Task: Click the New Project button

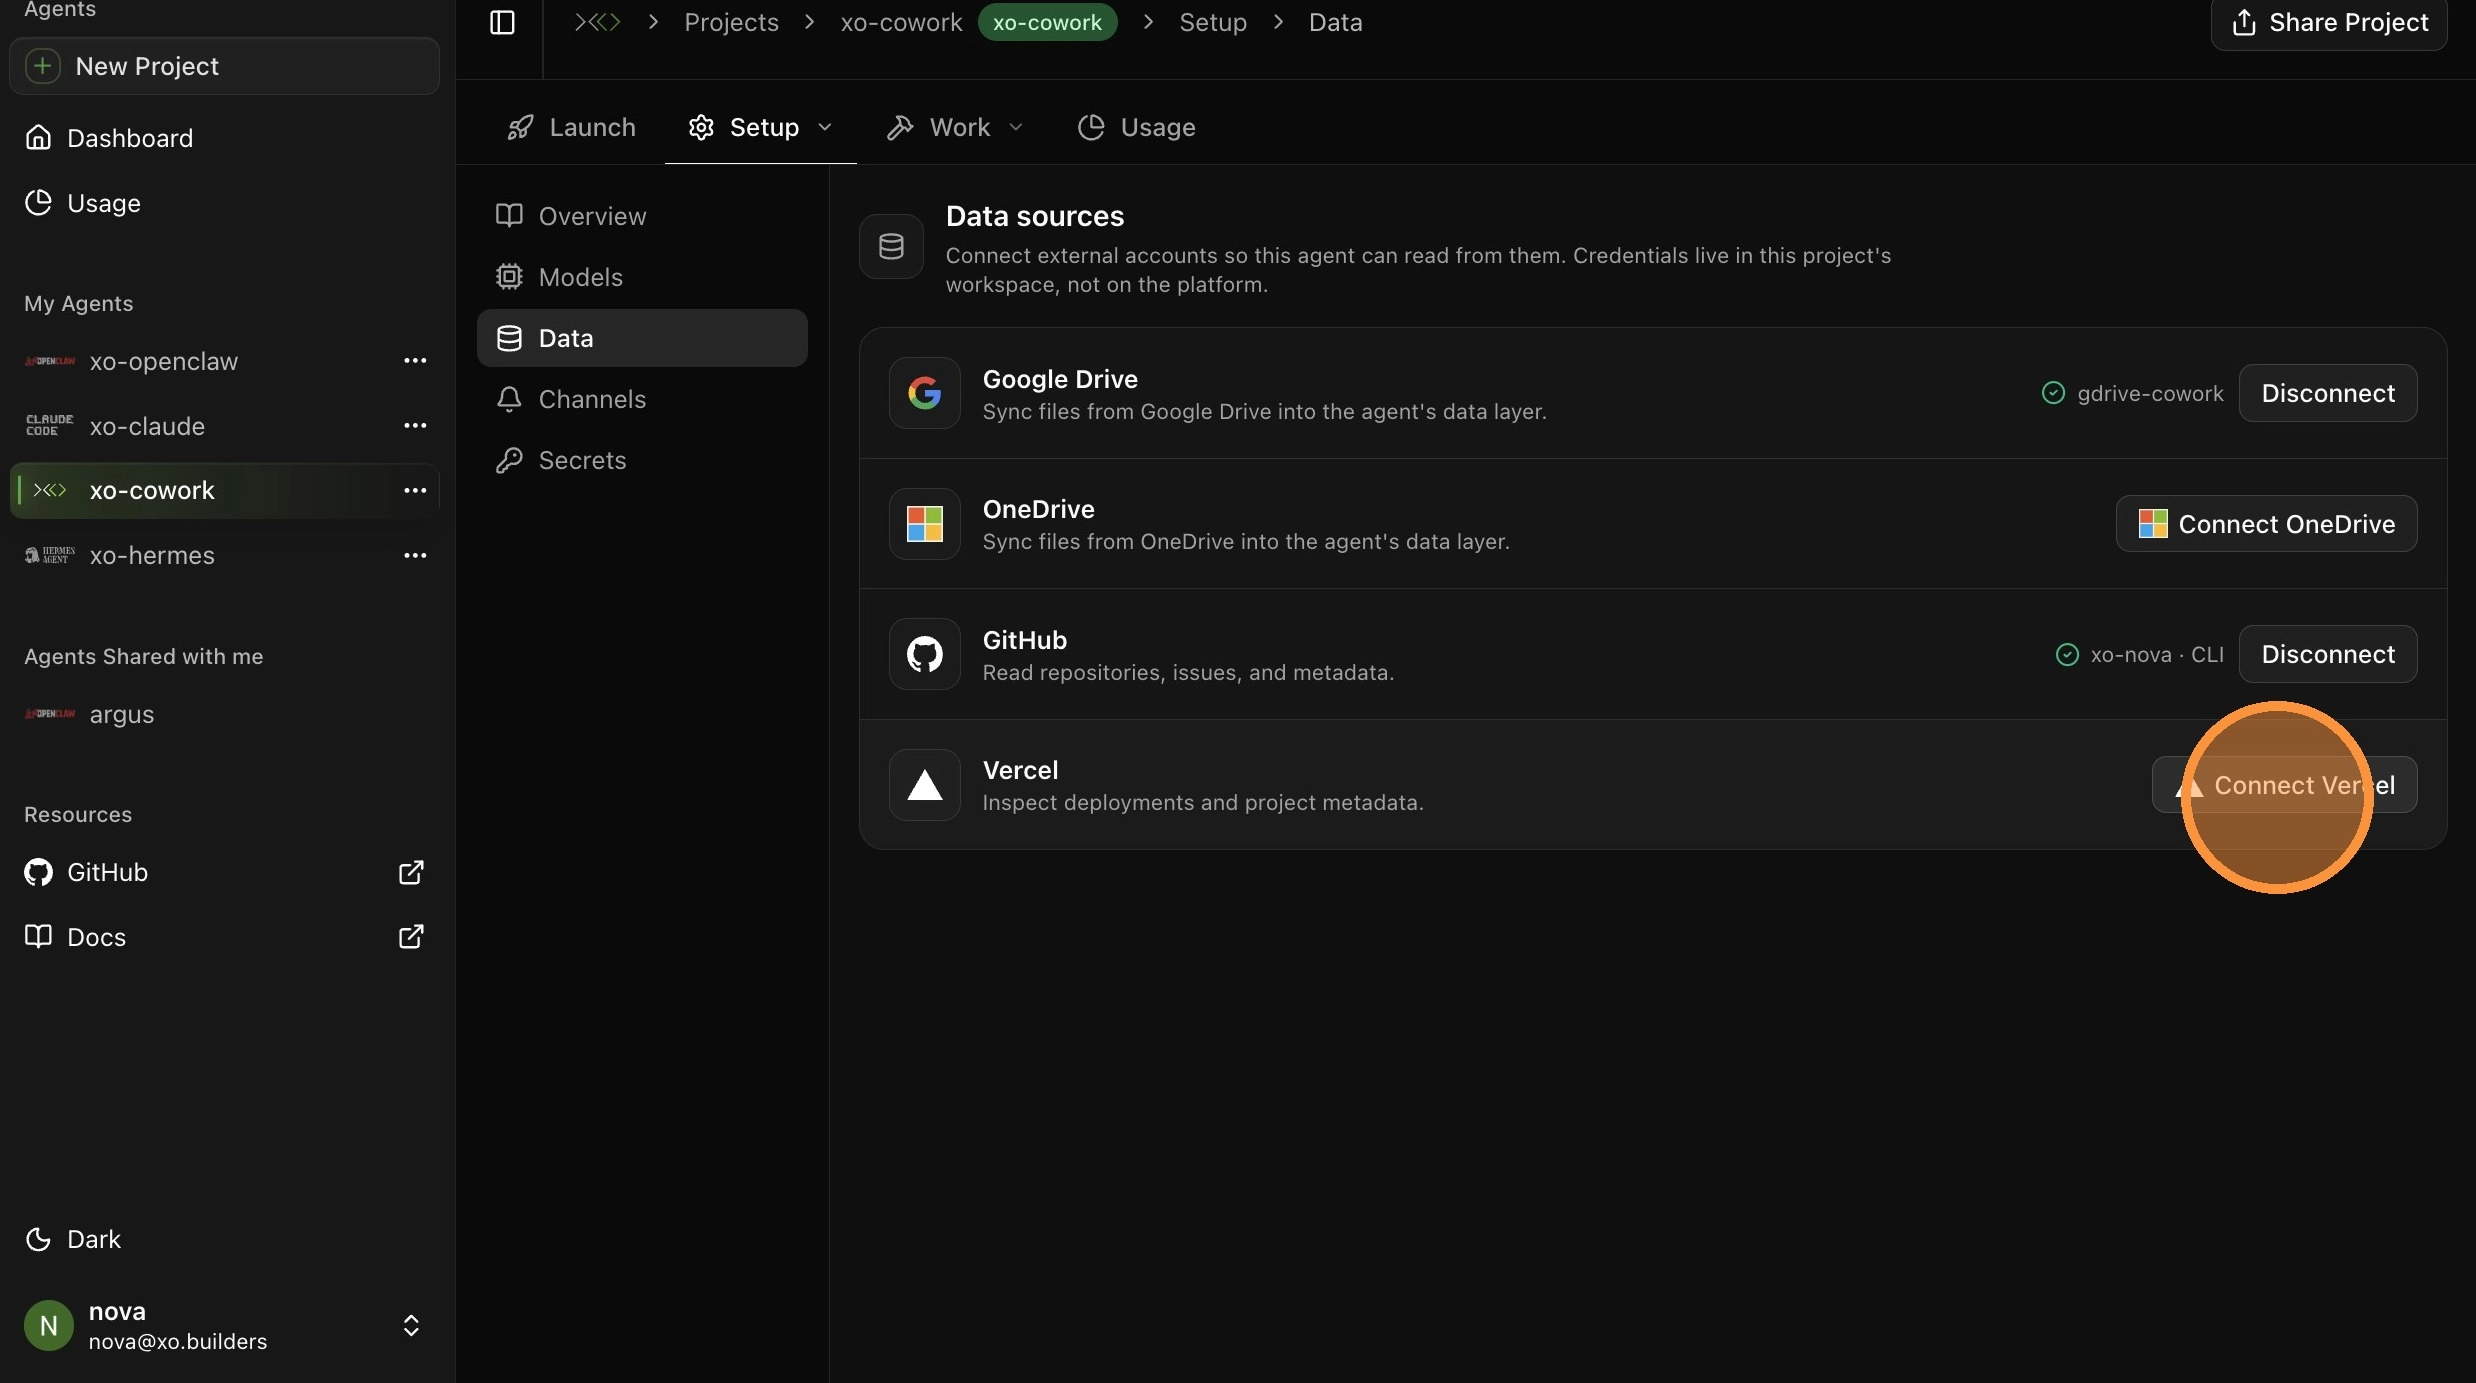Action: click(x=224, y=66)
